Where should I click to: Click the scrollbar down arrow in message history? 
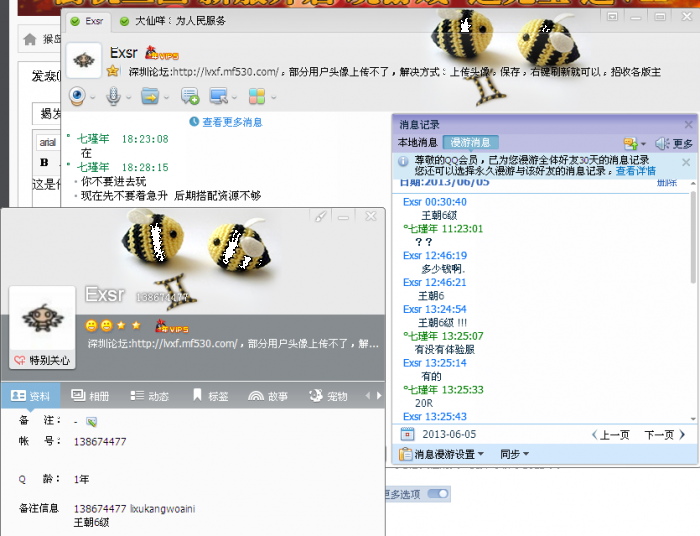click(x=693, y=419)
